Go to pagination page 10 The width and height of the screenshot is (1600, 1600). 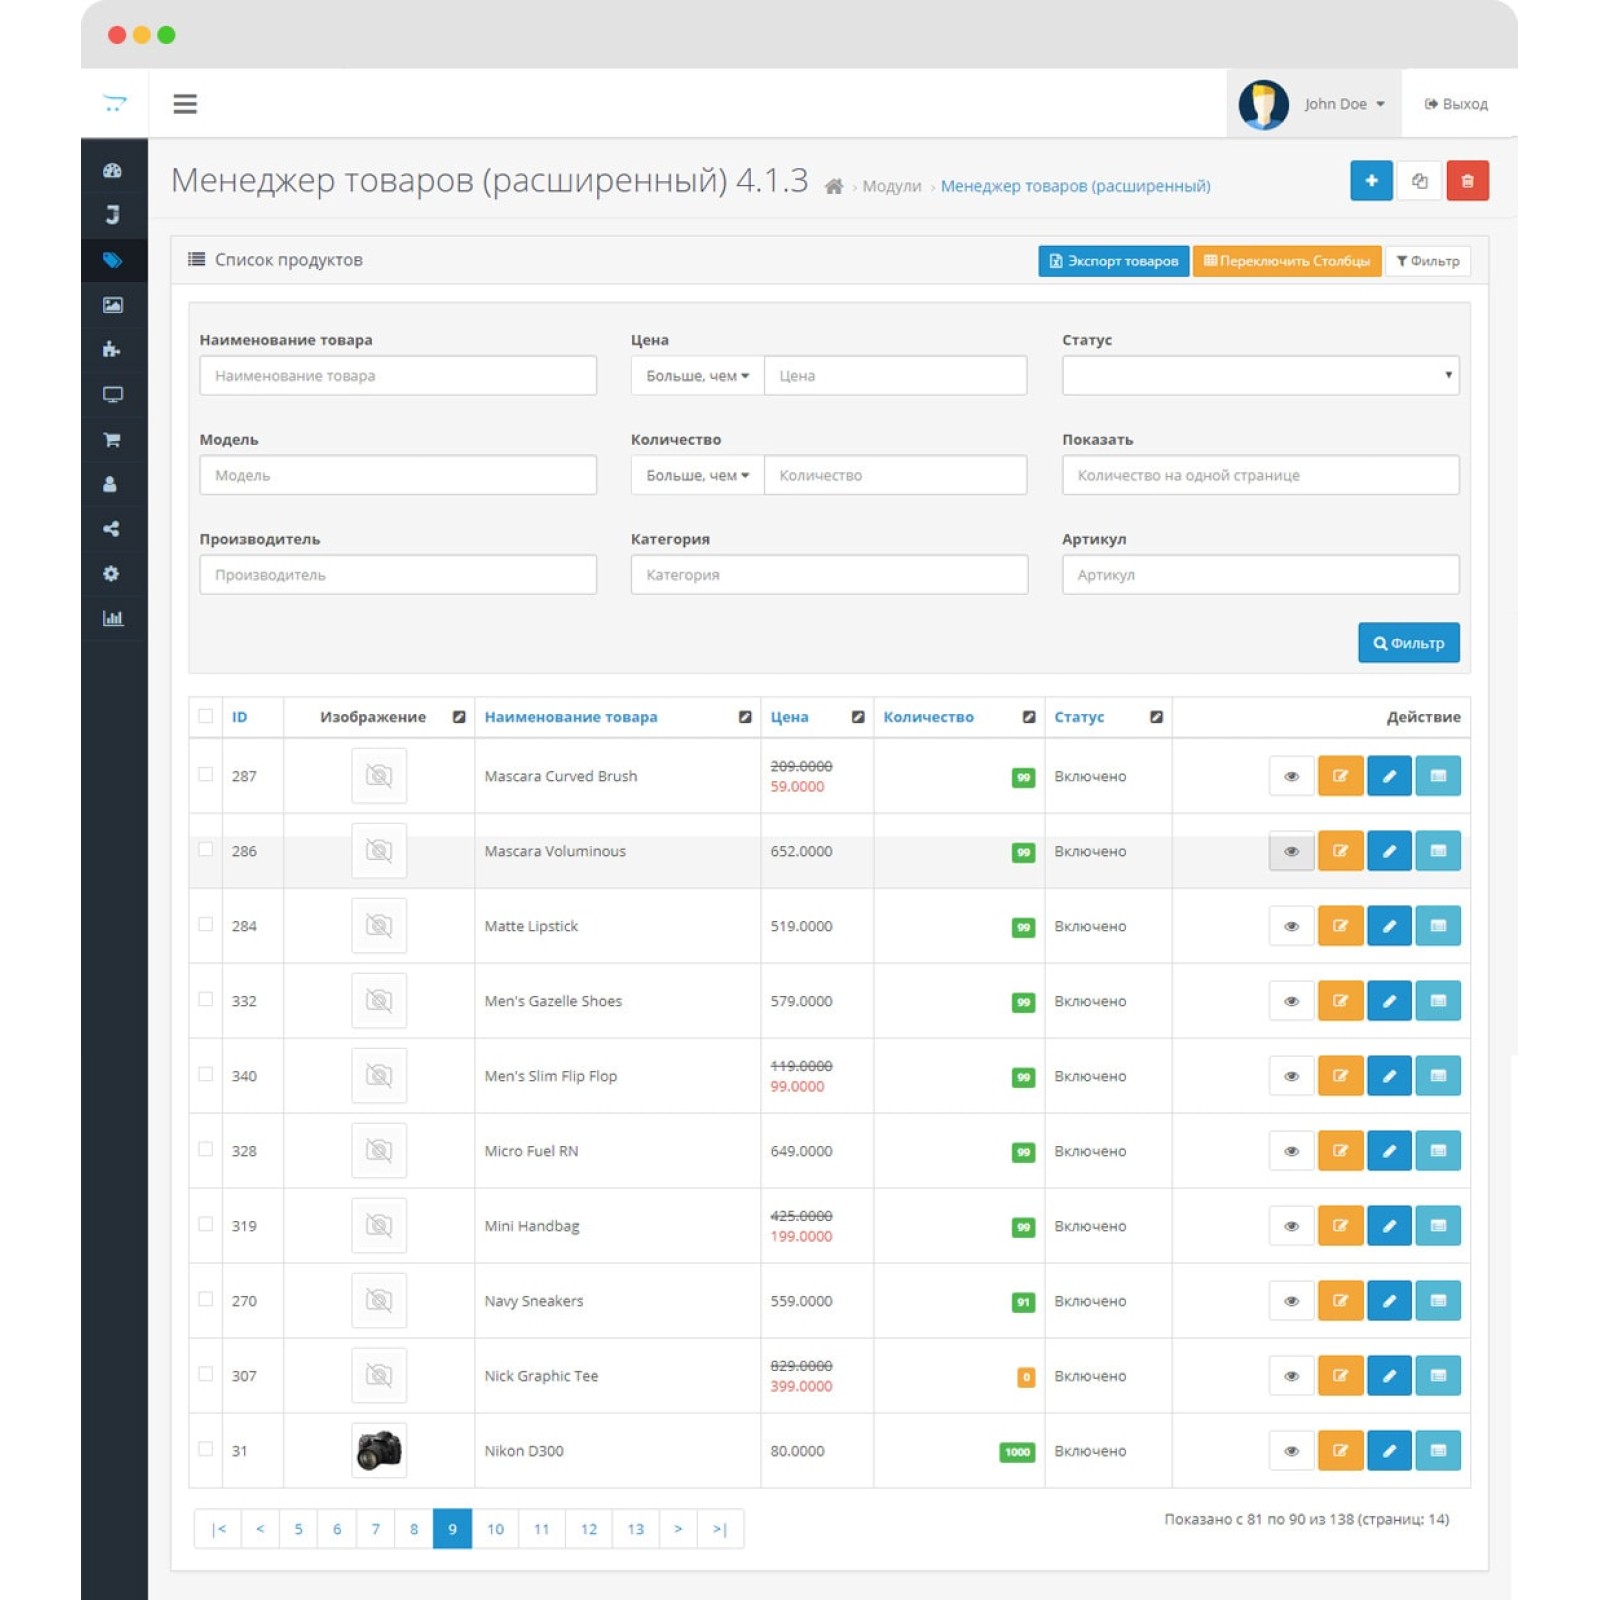tap(495, 1529)
